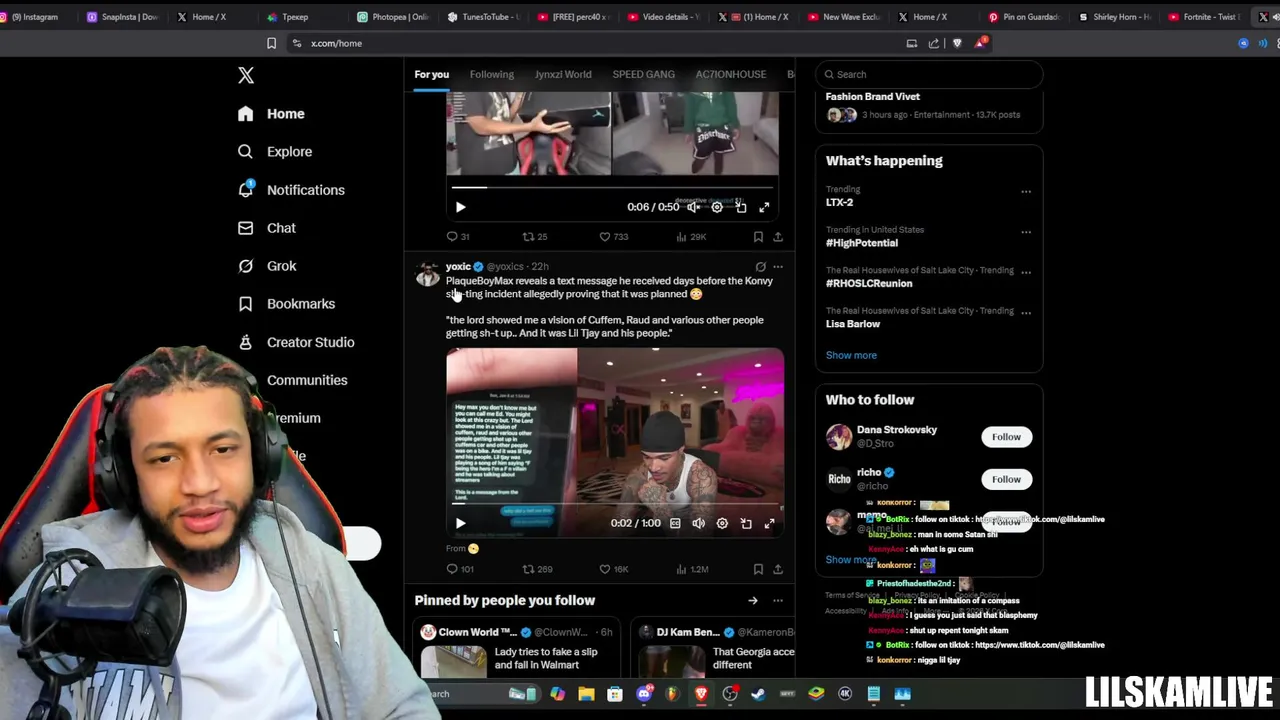
Task: Follow Dana Strokovsky
Action: point(1006,437)
